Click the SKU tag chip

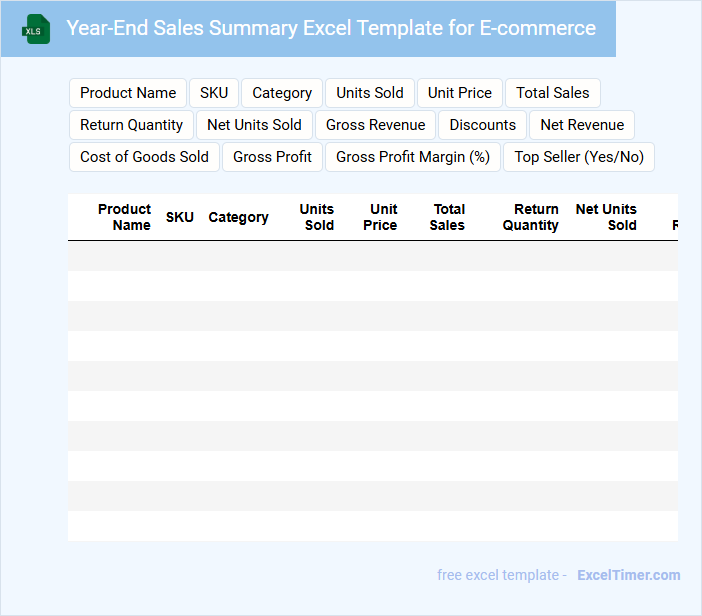tap(214, 93)
